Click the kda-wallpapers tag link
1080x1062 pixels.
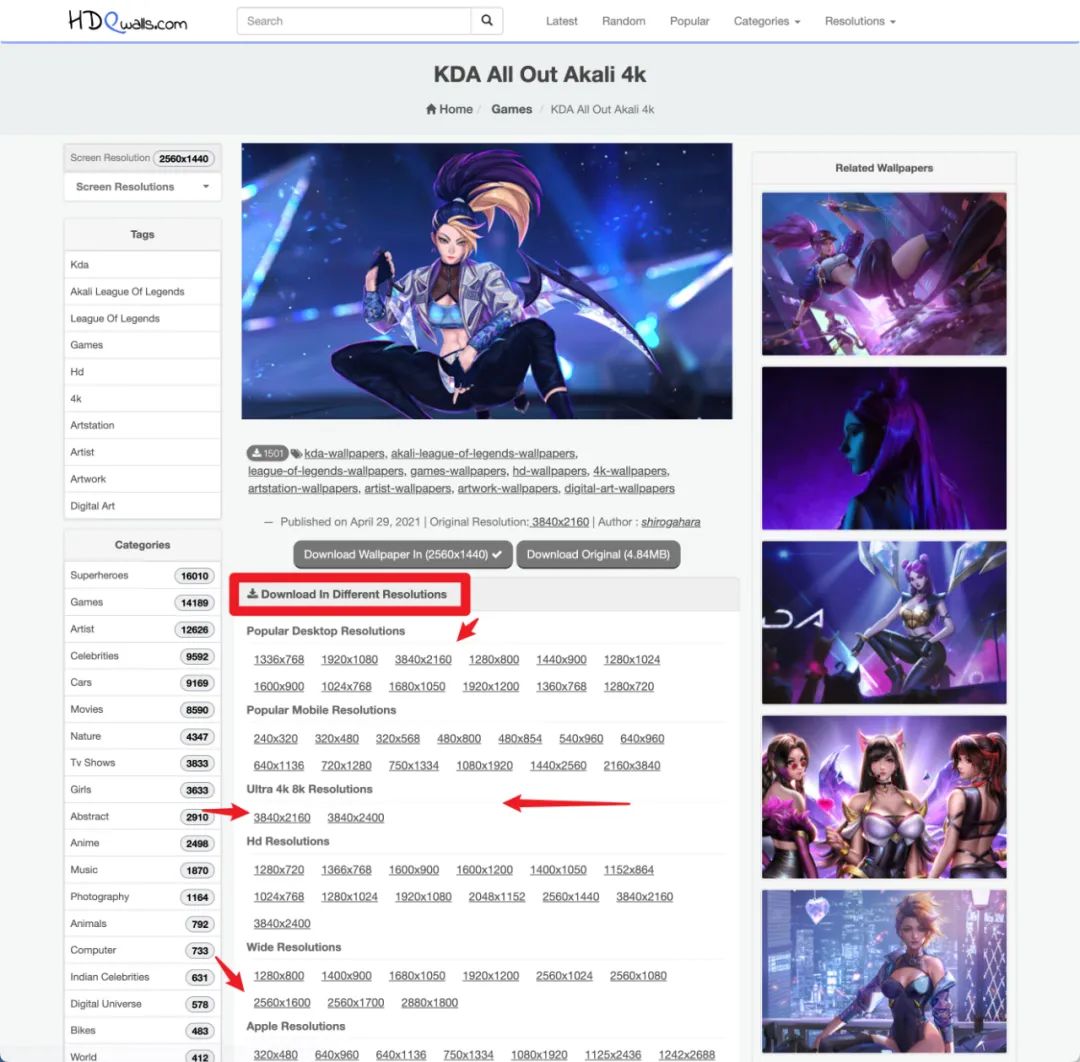(344, 453)
